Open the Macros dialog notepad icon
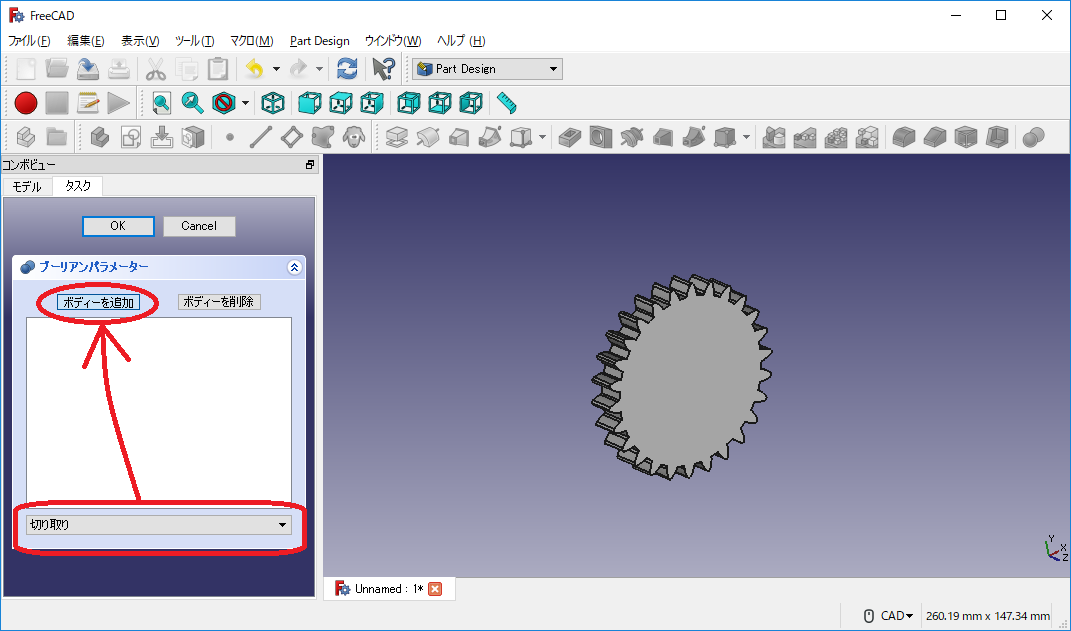Viewport: 1071px width, 631px height. pyautogui.click(x=87, y=103)
